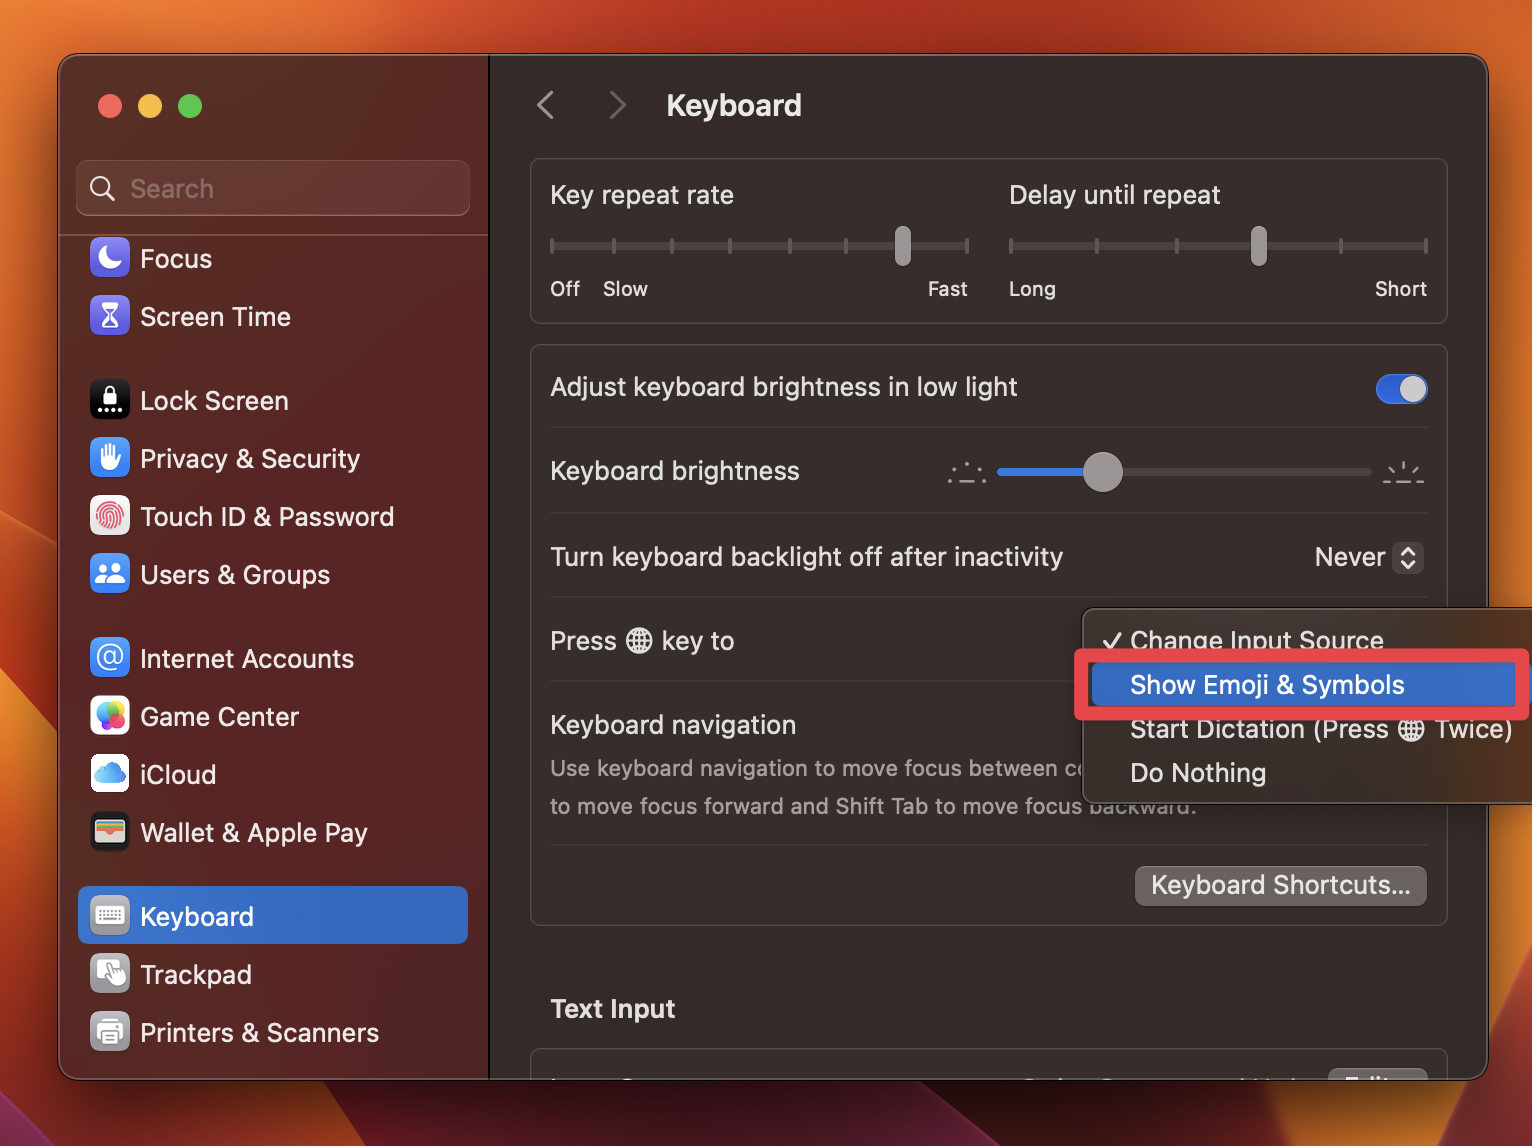Open Wallet & Apple Pay settings
1532x1146 pixels.
tap(254, 832)
